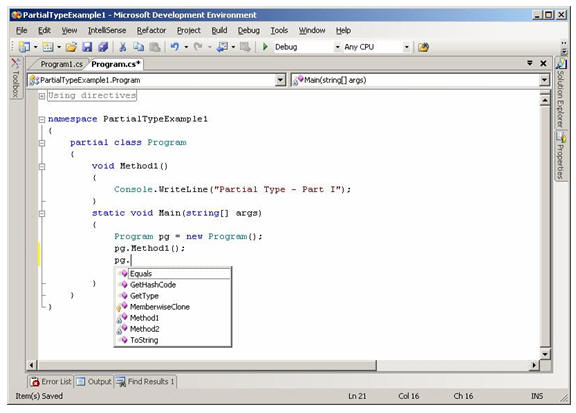
Task: Open the Debug configuration dropdown
Action: click(337, 47)
